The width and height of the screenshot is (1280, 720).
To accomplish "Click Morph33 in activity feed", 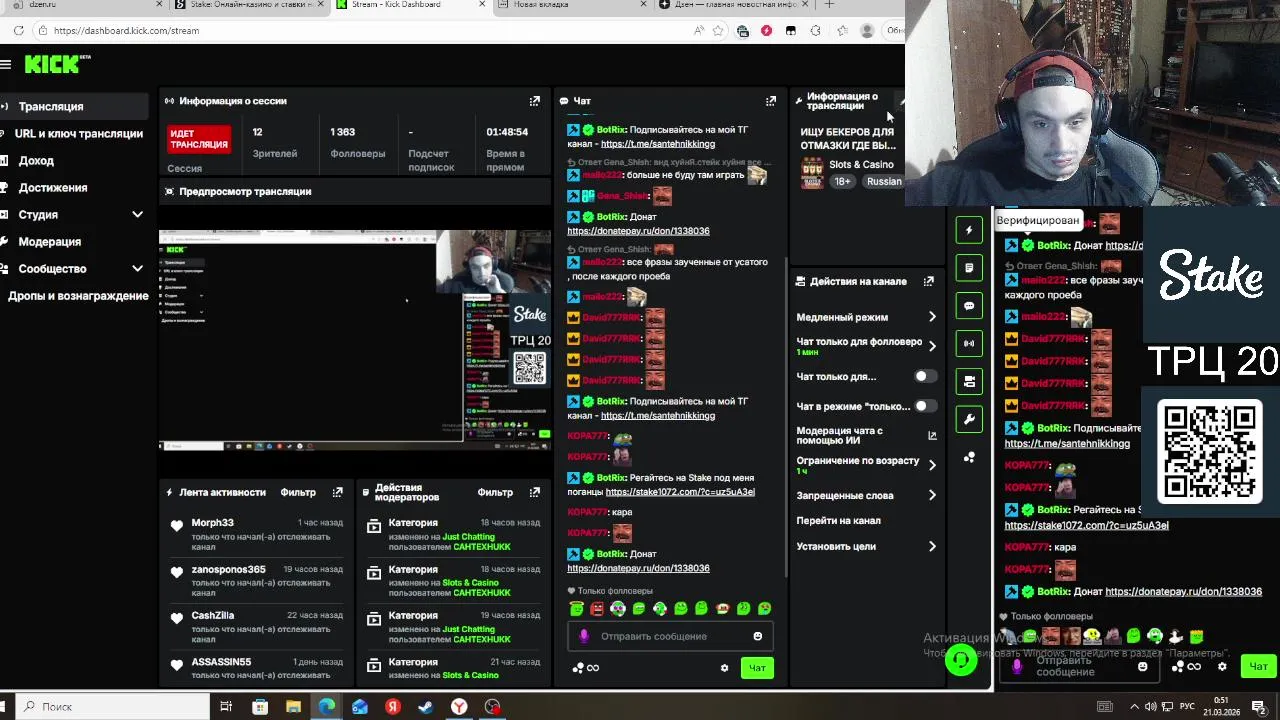I will point(212,523).
